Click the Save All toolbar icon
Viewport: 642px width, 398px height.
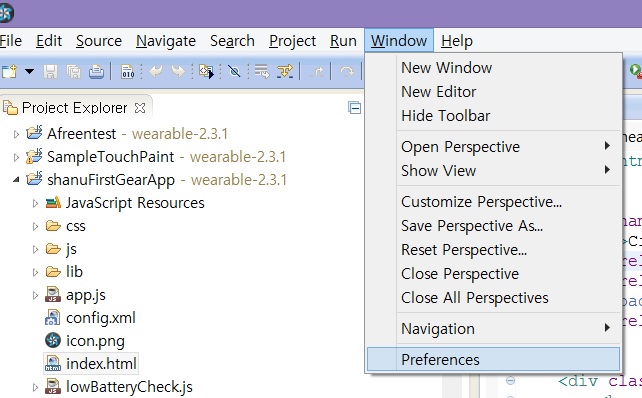click(74, 72)
